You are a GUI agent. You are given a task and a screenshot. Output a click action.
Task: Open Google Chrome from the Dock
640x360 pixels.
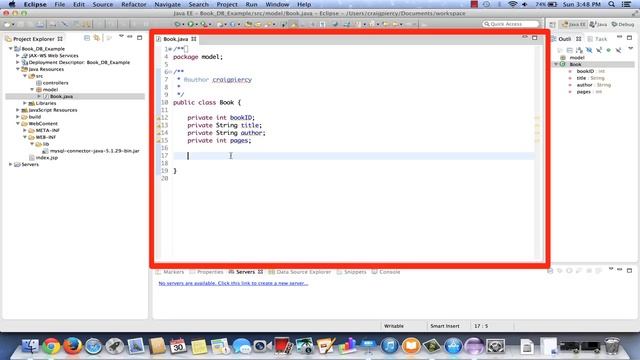click(51, 347)
